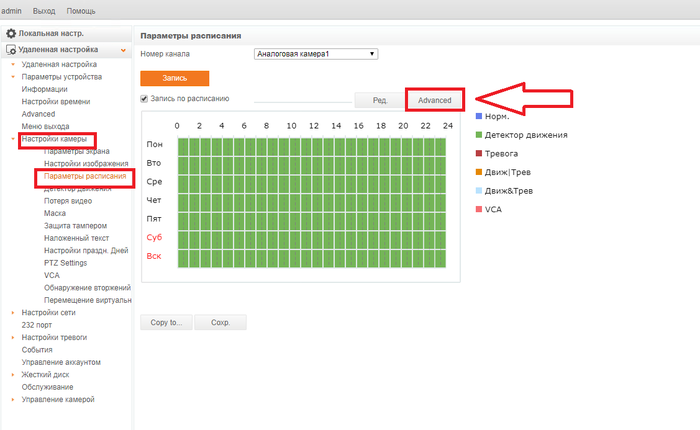
Task: Open Перемещение виртуальн settings
Action: (x=88, y=300)
